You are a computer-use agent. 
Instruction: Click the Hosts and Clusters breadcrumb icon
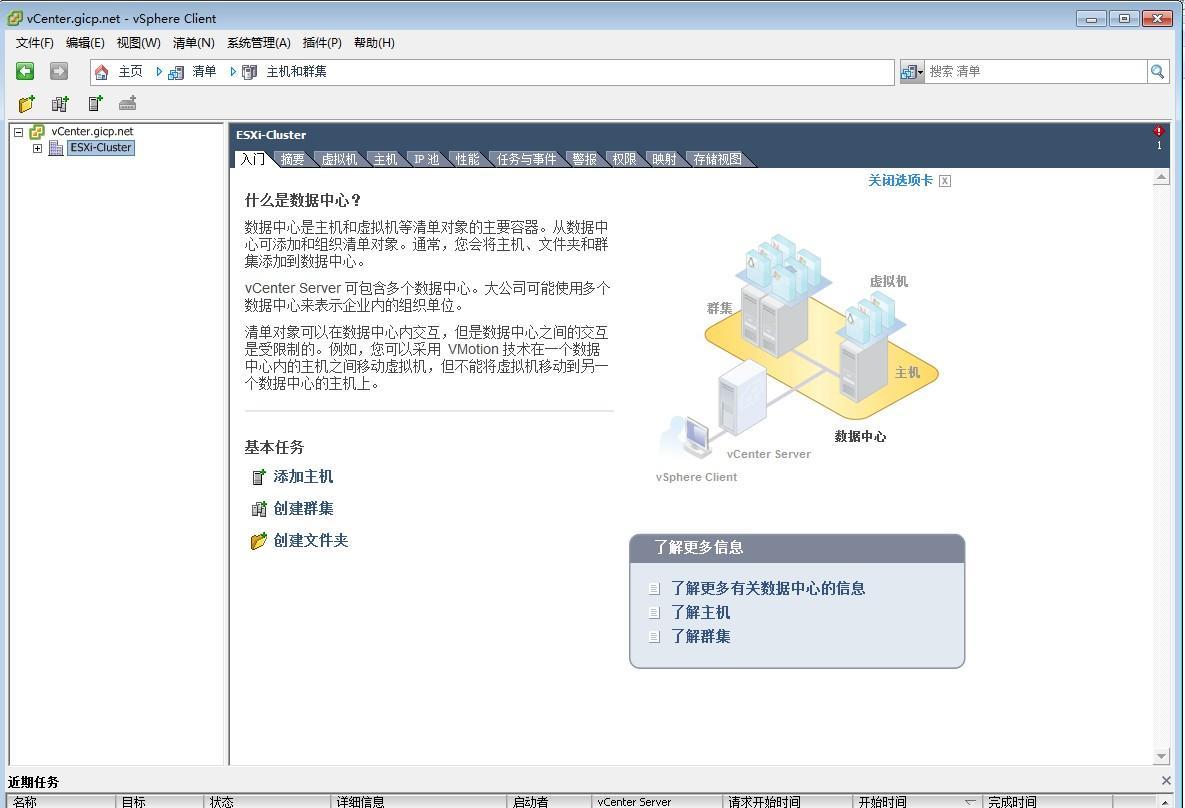pyautogui.click(x=249, y=72)
